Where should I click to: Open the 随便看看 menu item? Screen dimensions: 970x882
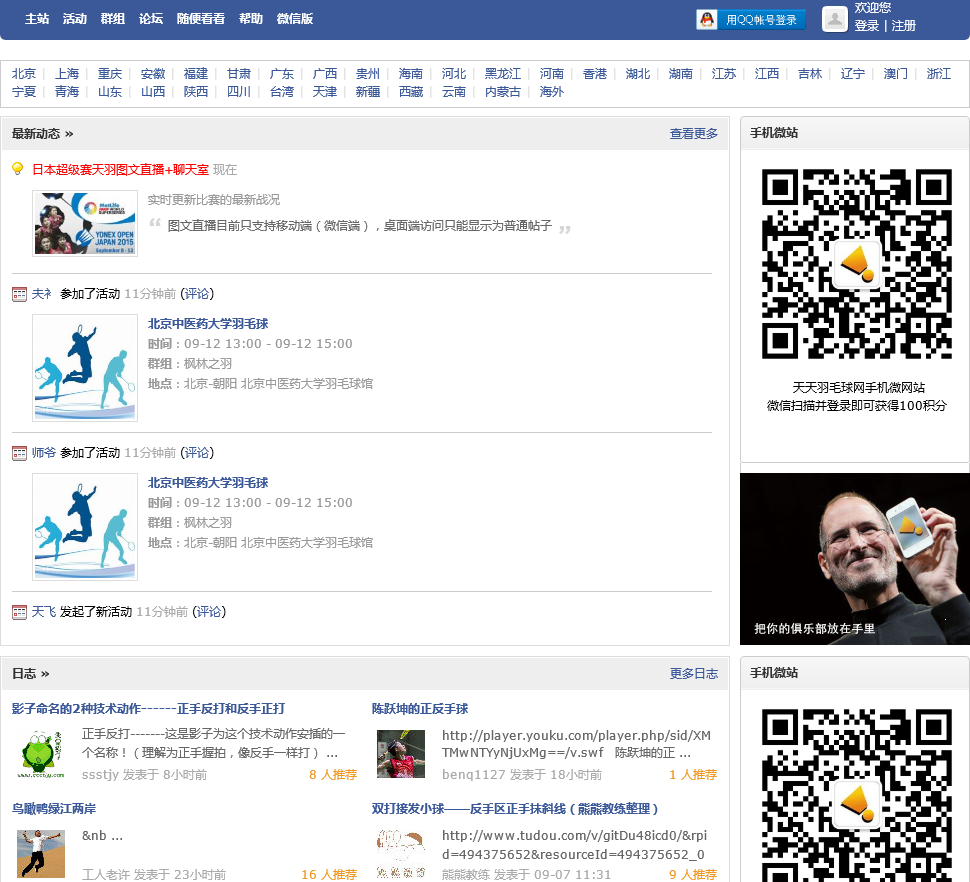pos(200,19)
